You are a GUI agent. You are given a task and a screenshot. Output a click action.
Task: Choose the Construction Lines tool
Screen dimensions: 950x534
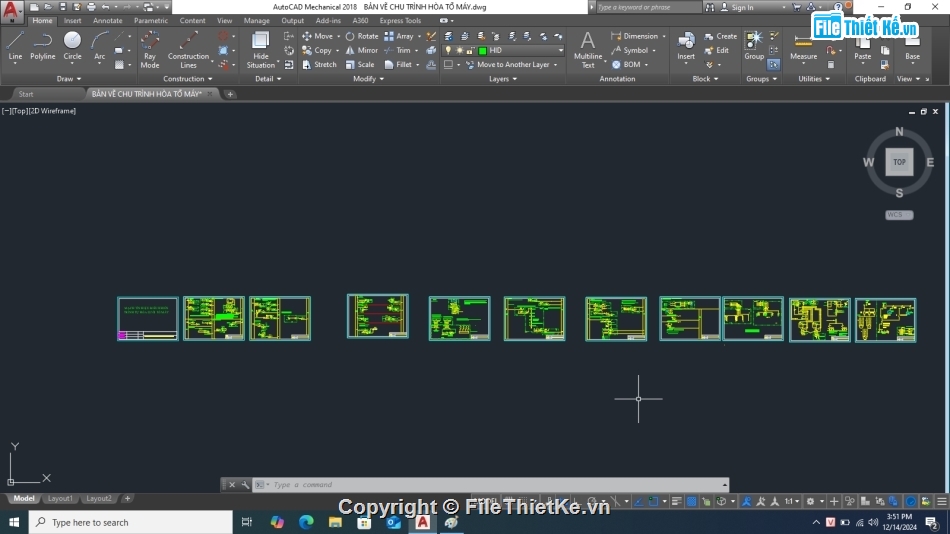pyautogui.click(x=188, y=50)
